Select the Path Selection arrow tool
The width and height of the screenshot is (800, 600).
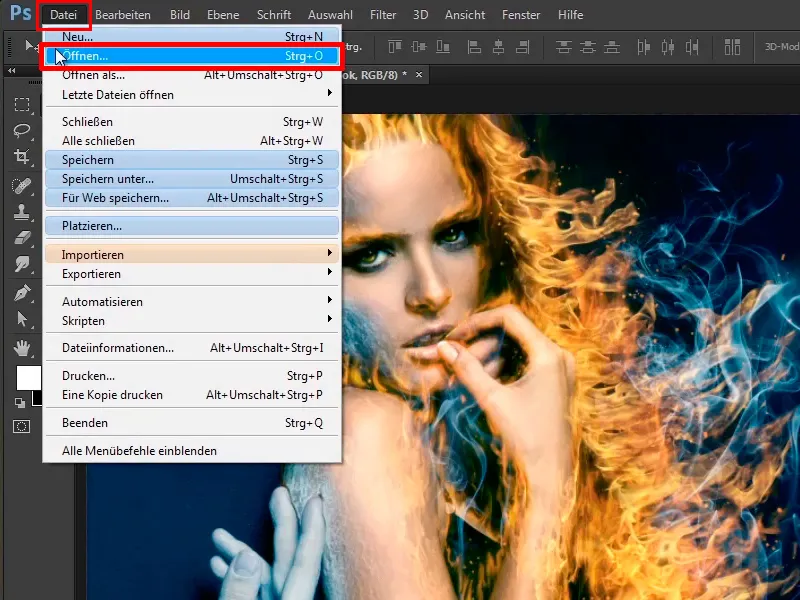click(x=21, y=319)
